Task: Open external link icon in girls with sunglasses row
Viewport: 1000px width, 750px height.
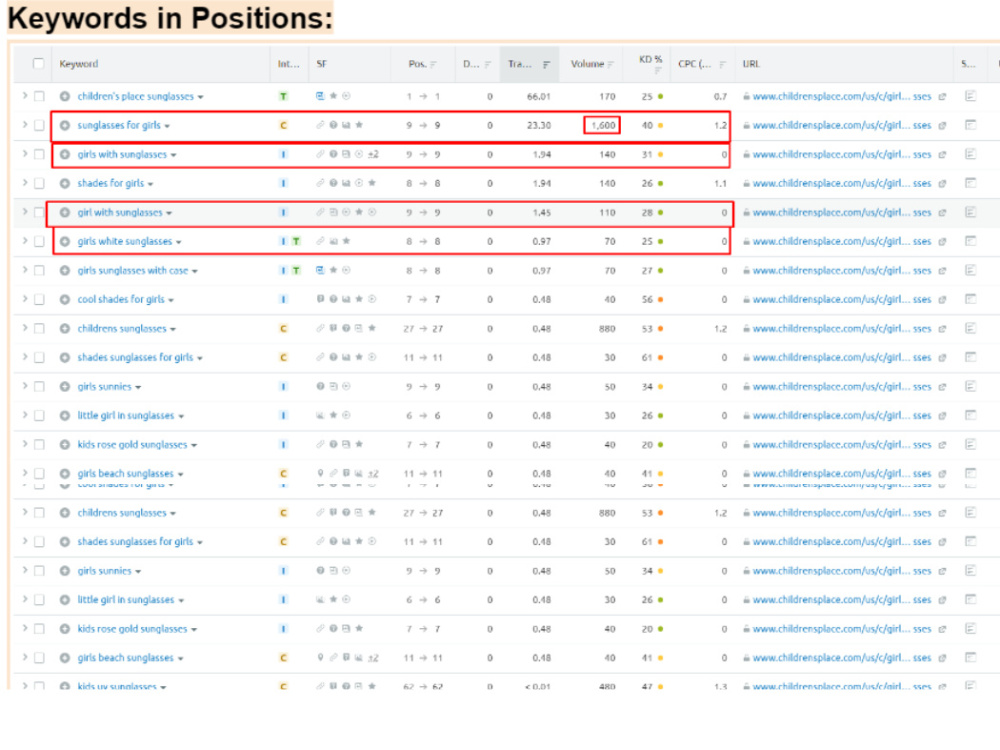Action: tap(943, 155)
